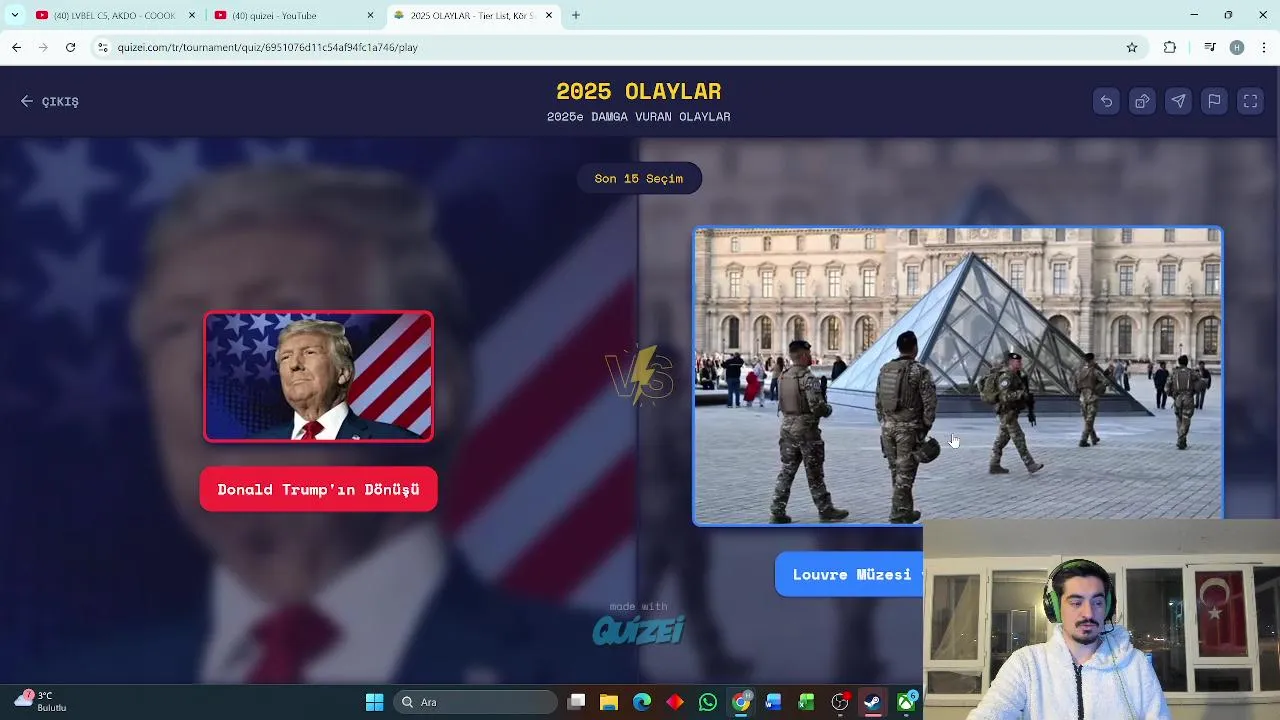Open a new browser tab
Screen dimensions: 1280x720
(x=576, y=15)
